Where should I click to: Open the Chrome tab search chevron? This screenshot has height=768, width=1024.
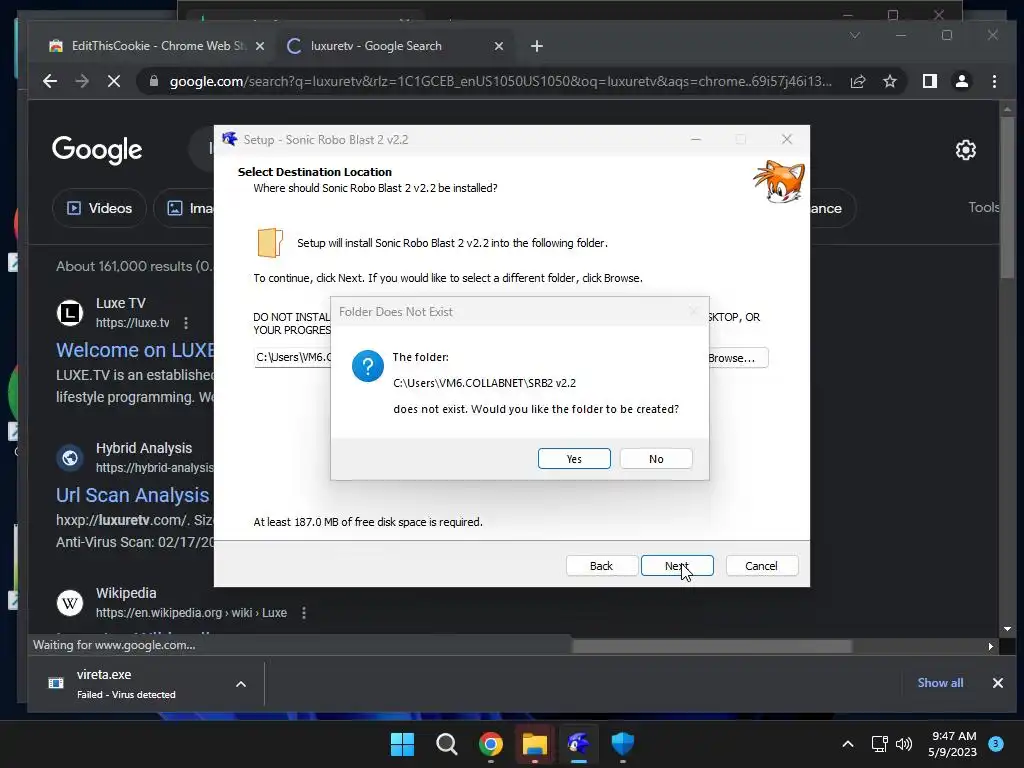pyautogui.click(x=855, y=35)
